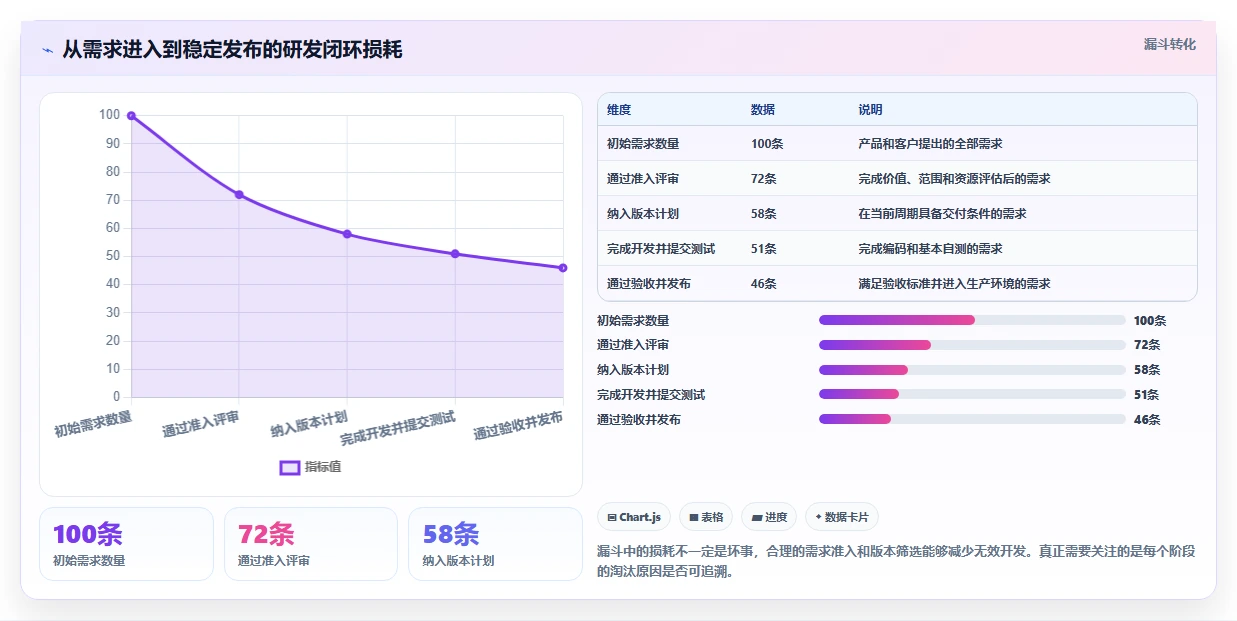This screenshot has height=621, width=1237.
Task: Click the 72条 cell in the table
Action: click(764, 179)
